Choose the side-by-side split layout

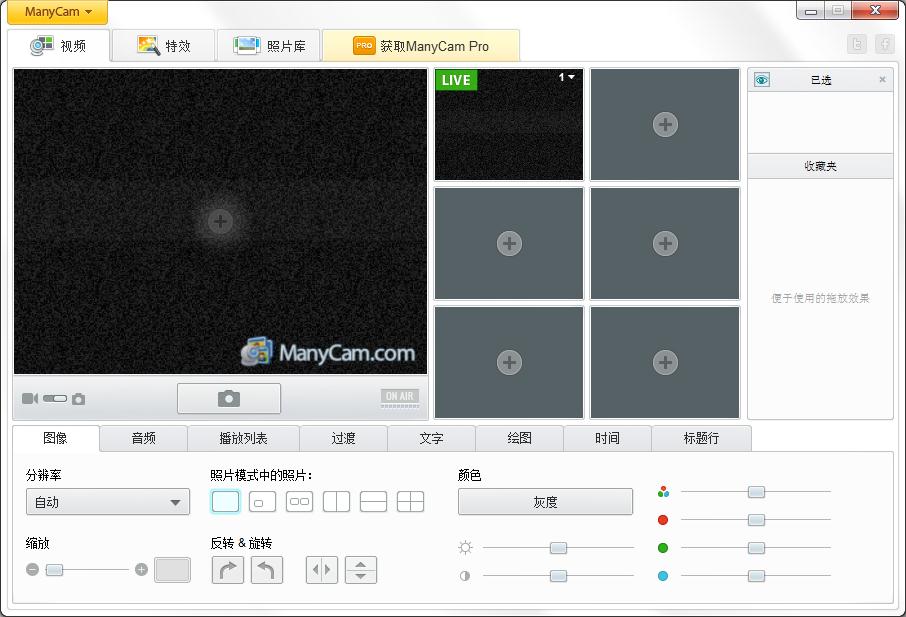pyautogui.click(x=337, y=502)
